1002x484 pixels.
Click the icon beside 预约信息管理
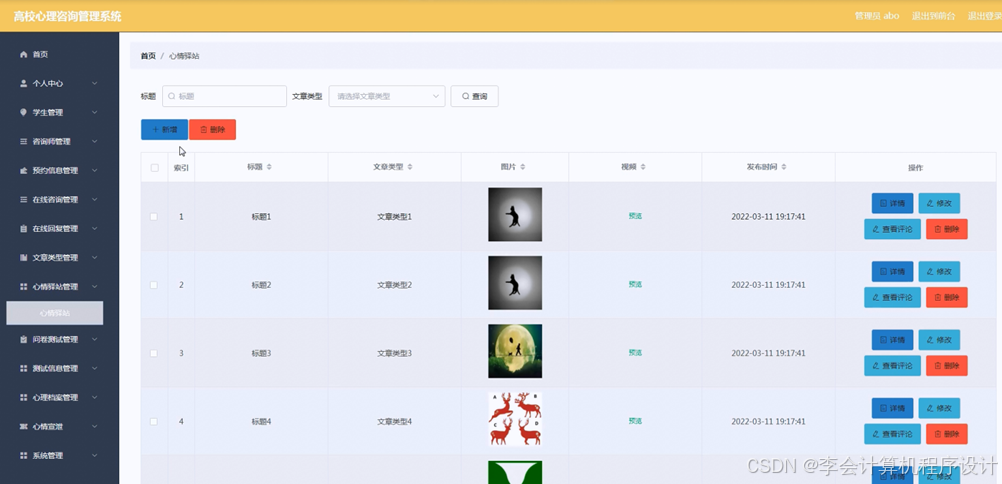24,171
